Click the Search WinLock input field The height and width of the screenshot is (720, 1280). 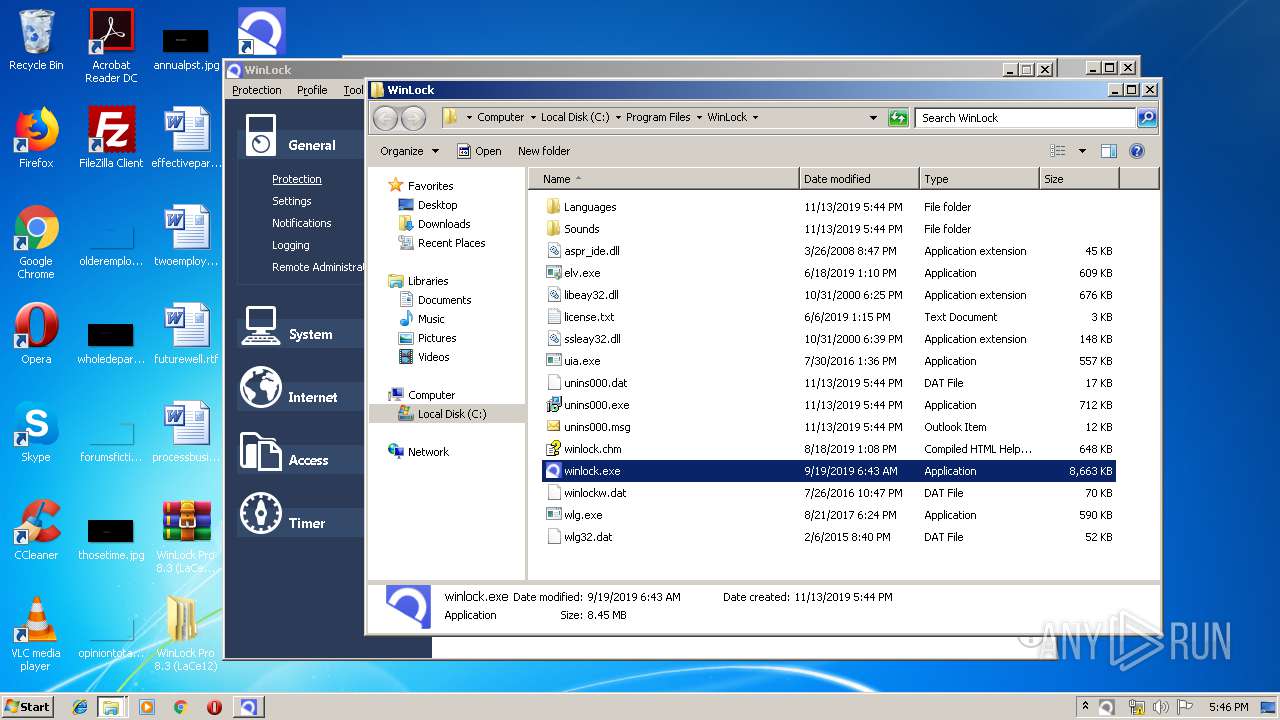1026,118
